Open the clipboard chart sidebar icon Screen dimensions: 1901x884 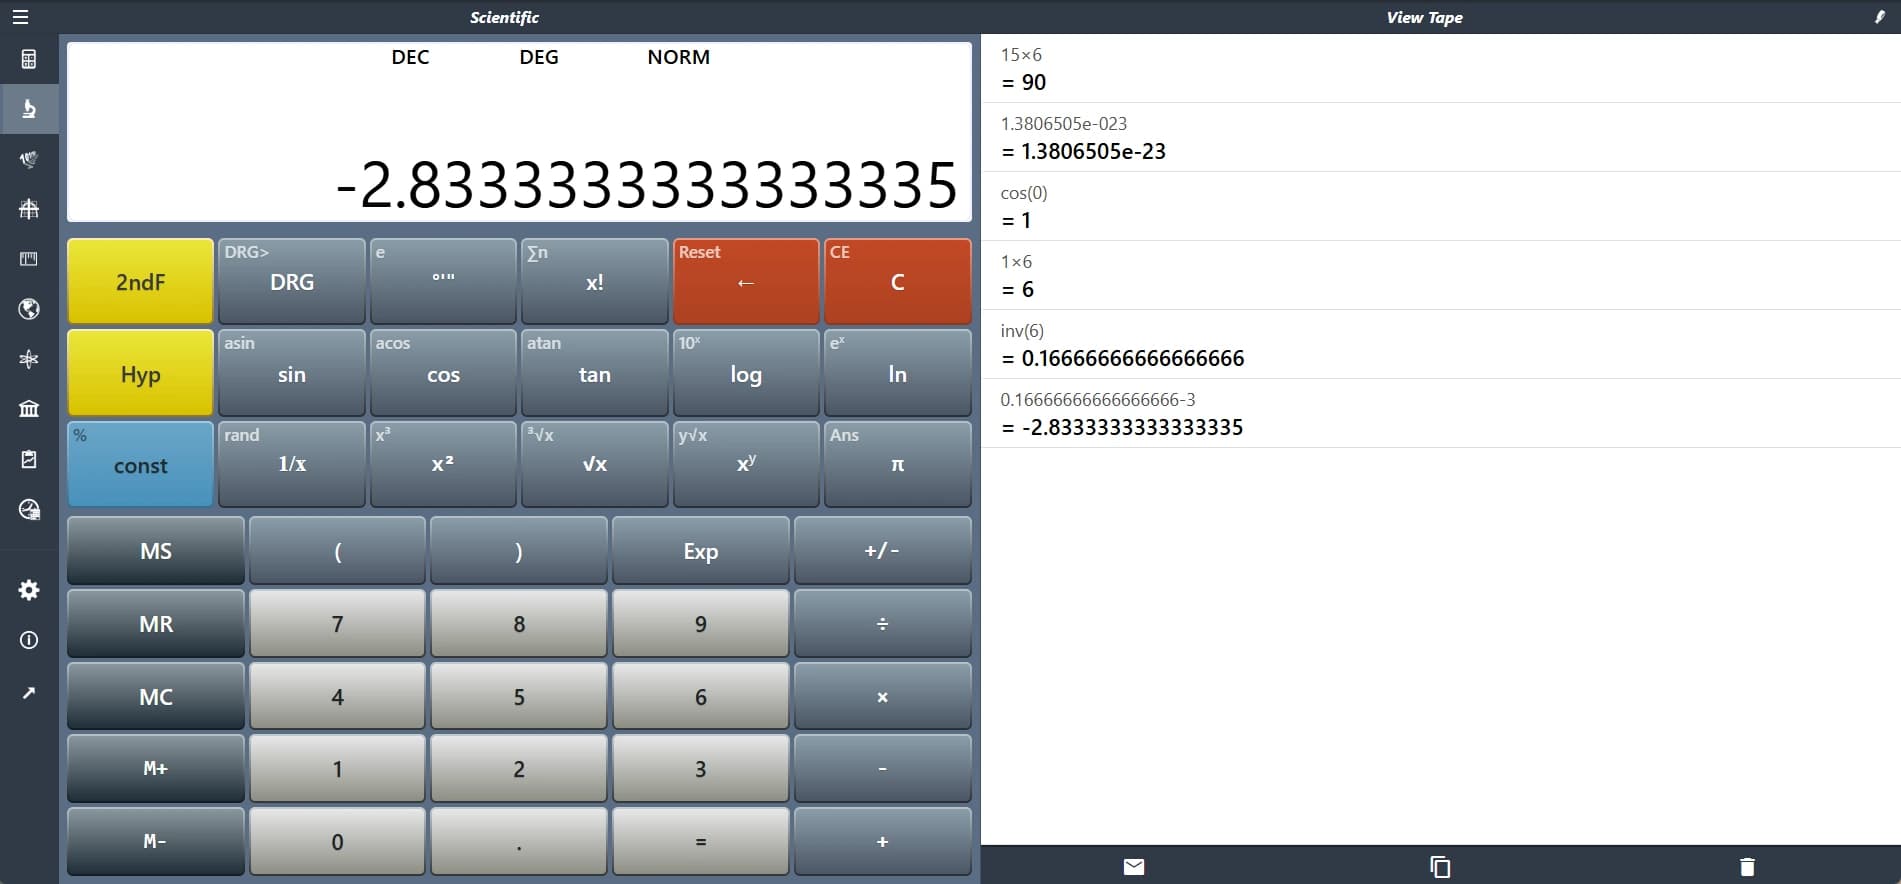pyautogui.click(x=29, y=459)
